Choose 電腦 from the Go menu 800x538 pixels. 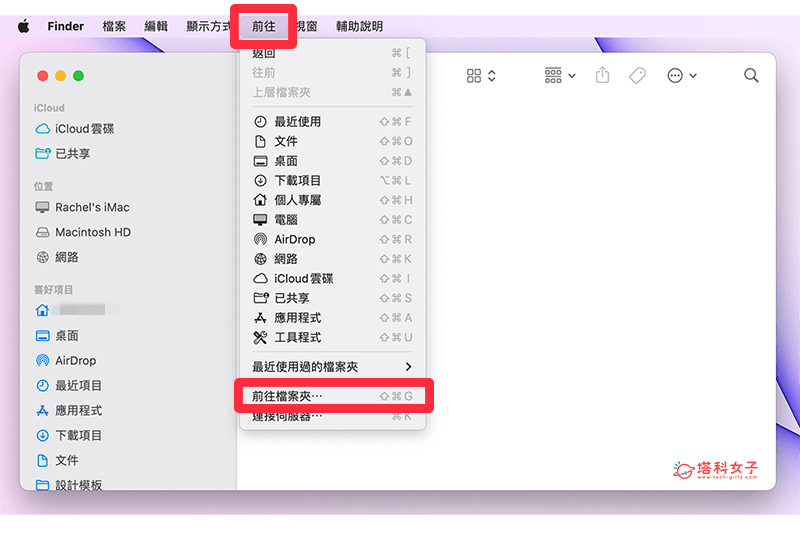point(332,219)
